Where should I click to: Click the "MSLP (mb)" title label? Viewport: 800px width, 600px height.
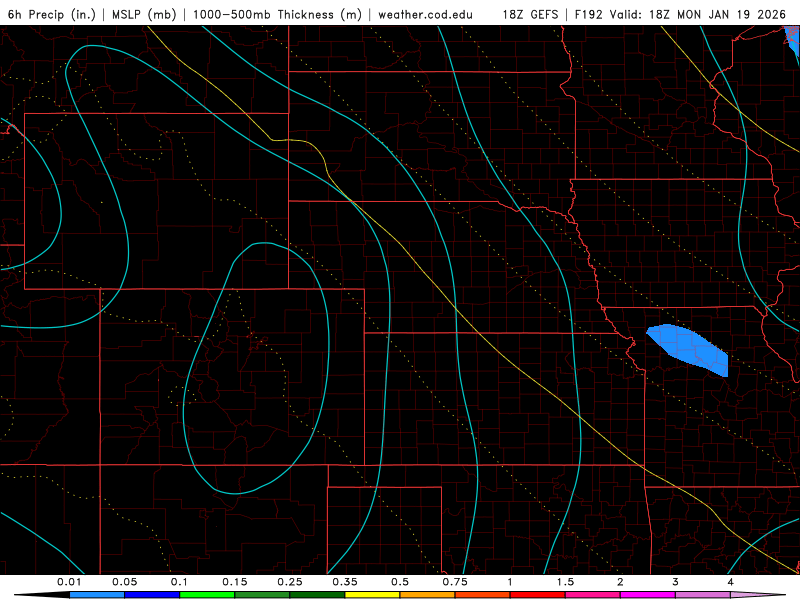click(144, 14)
